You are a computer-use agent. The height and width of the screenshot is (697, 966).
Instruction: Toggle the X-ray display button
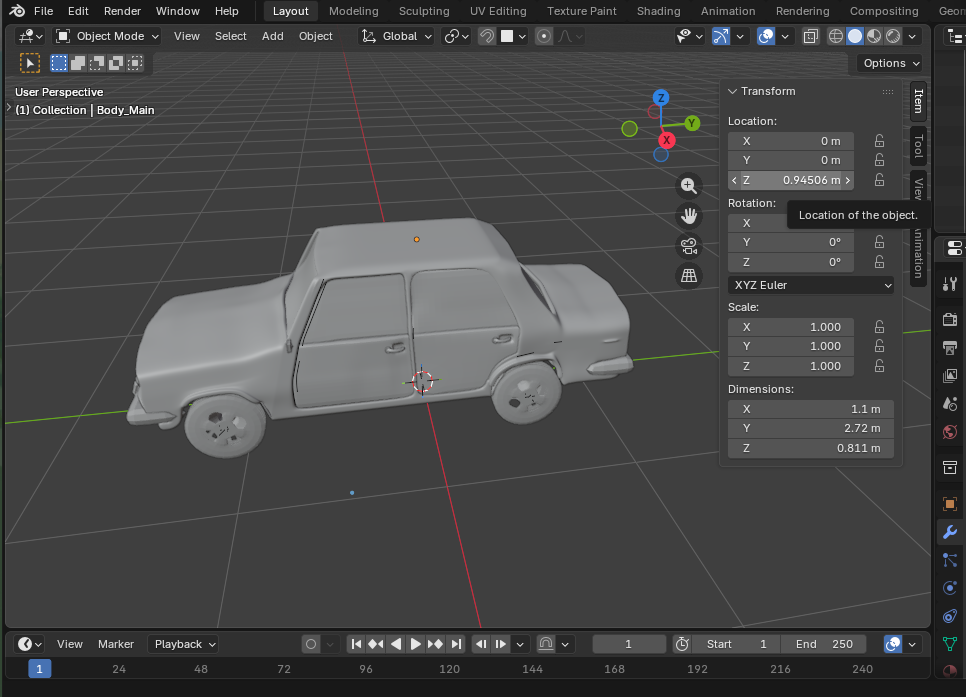pos(810,36)
